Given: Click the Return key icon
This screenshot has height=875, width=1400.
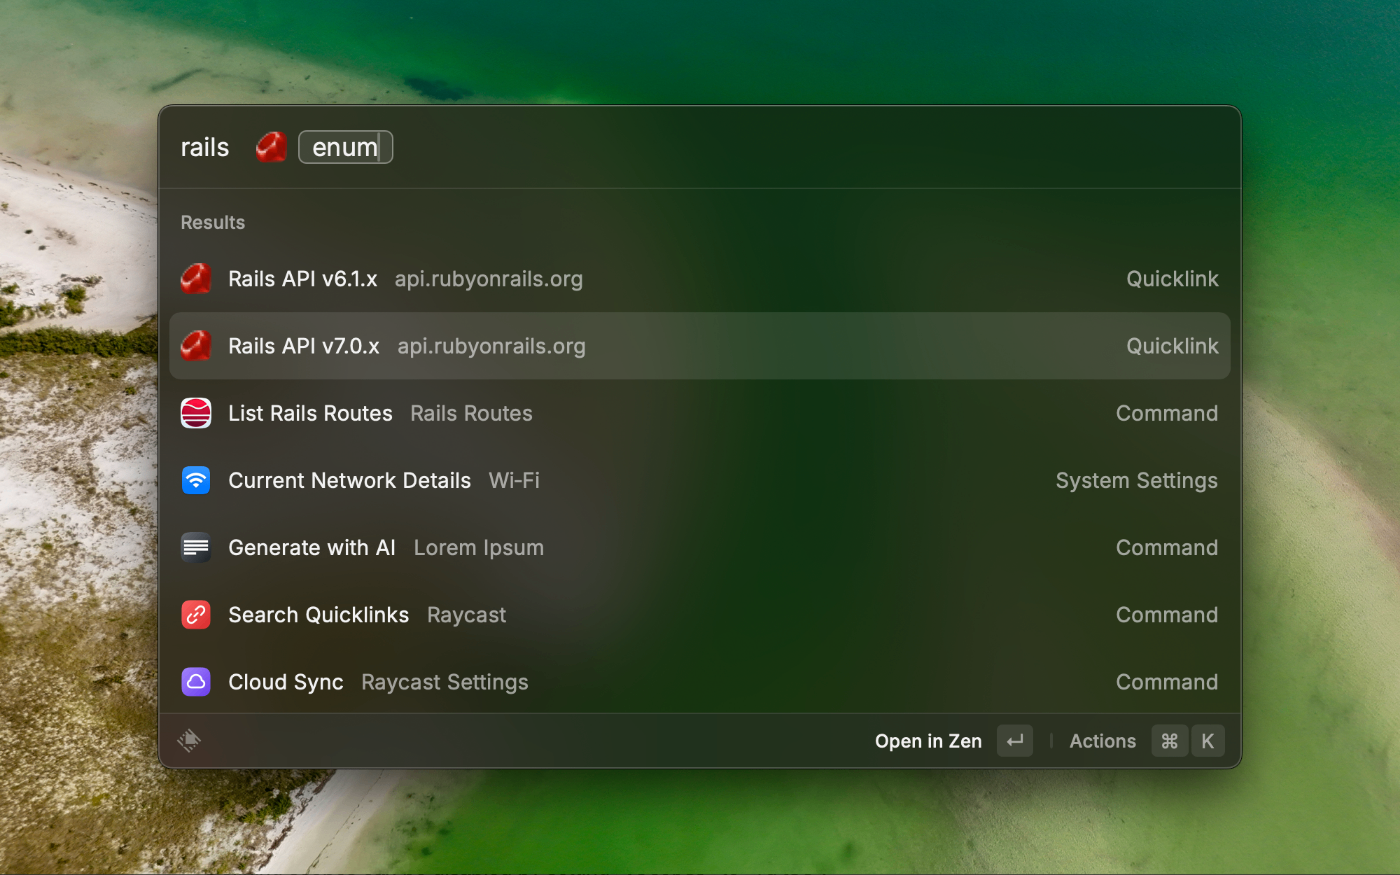Looking at the screenshot, I should click(1015, 741).
